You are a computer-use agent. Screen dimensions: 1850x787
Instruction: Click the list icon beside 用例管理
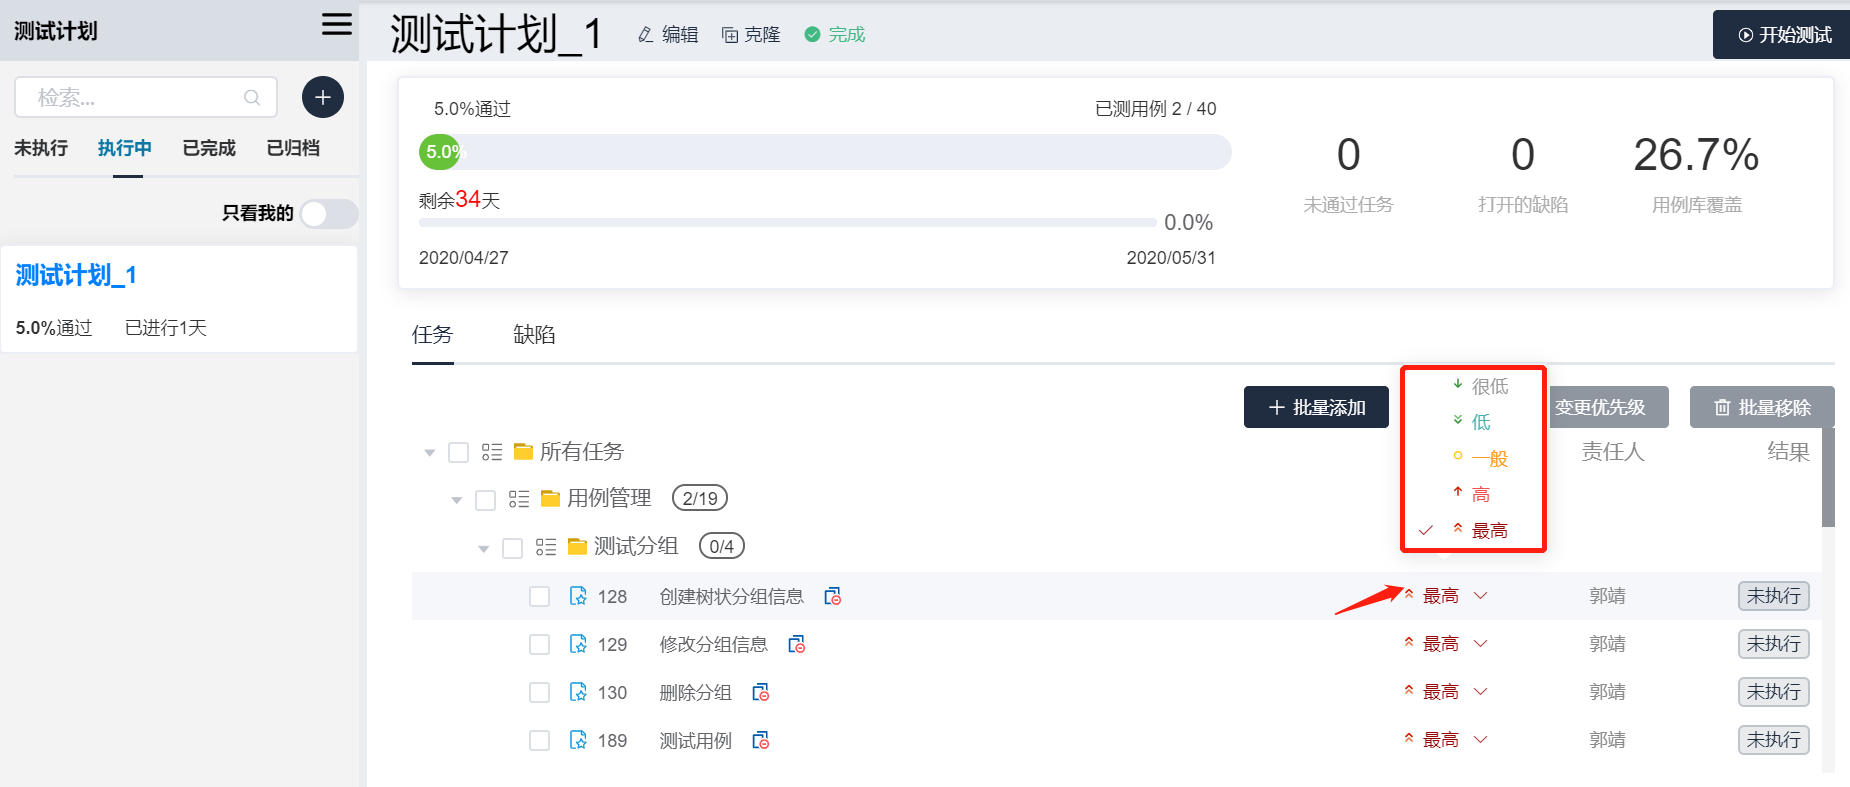(x=519, y=498)
